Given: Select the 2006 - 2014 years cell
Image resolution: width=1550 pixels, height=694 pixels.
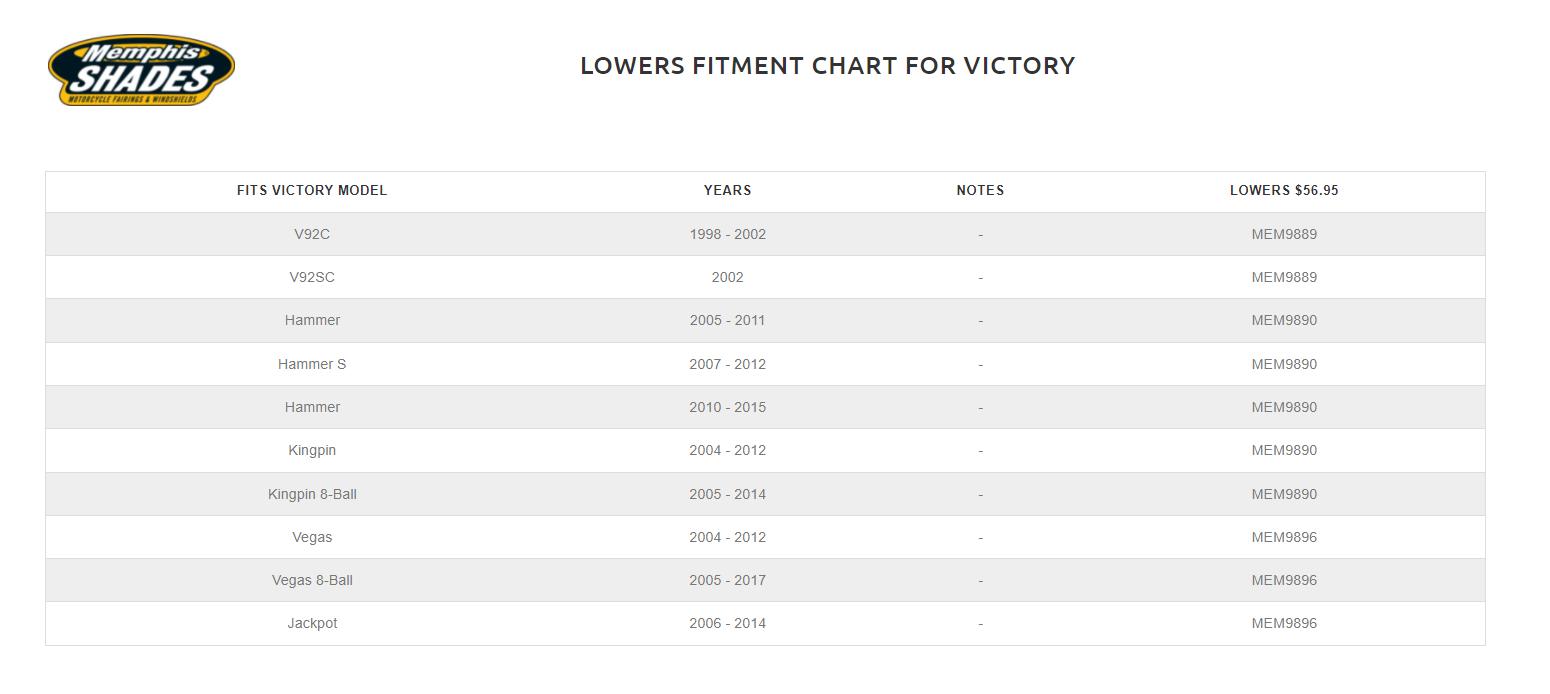Looking at the screenshot, I should point(727,623).
